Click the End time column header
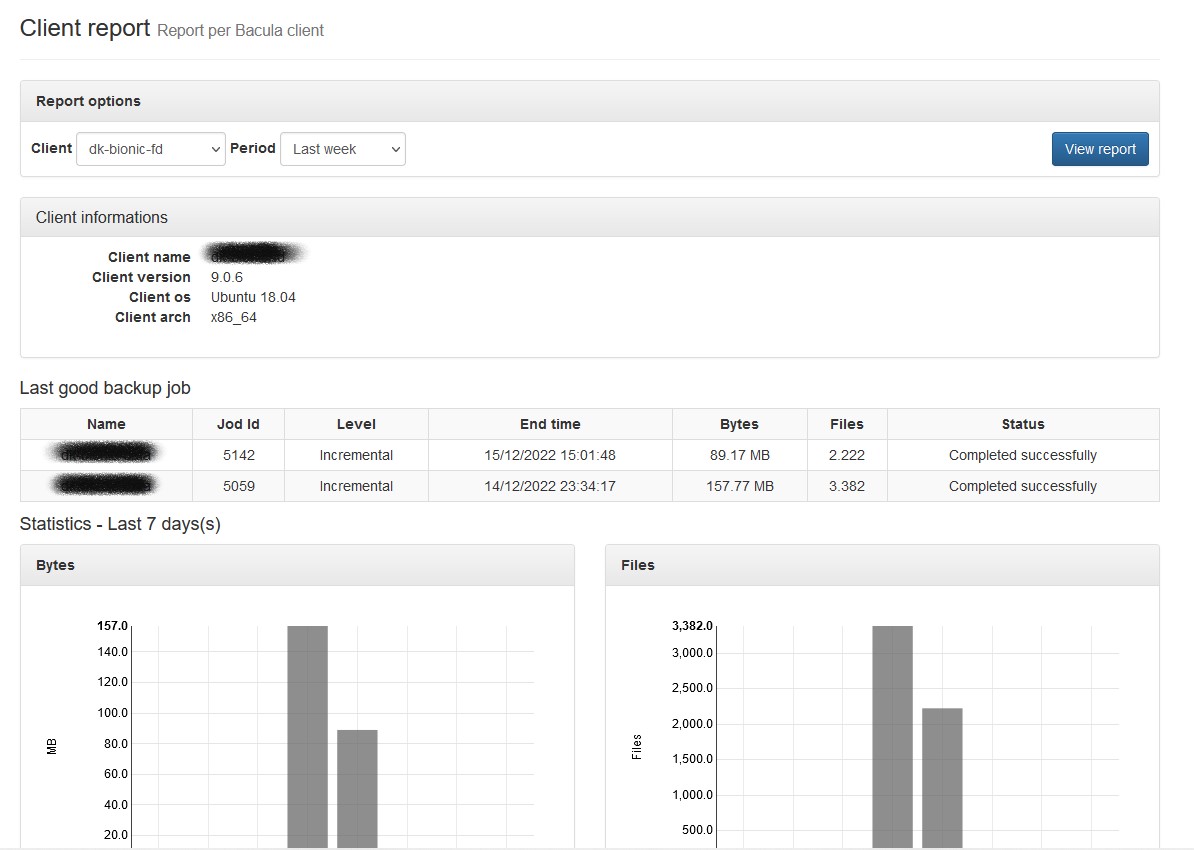 (550, 424)
